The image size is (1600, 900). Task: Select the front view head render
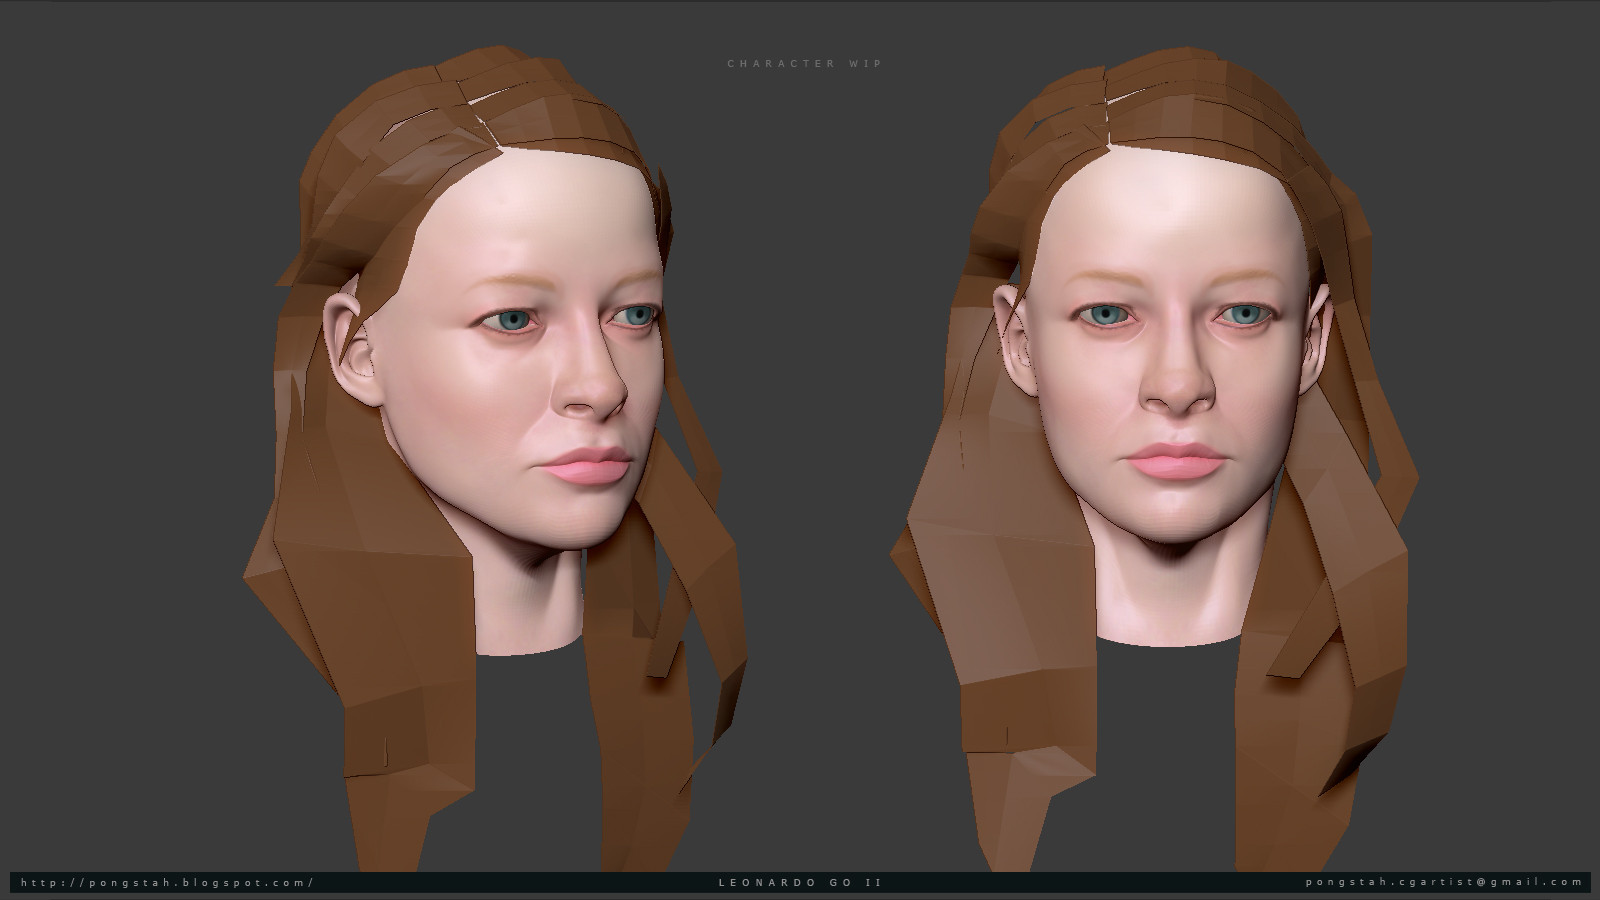click(x=1153, y=460)
